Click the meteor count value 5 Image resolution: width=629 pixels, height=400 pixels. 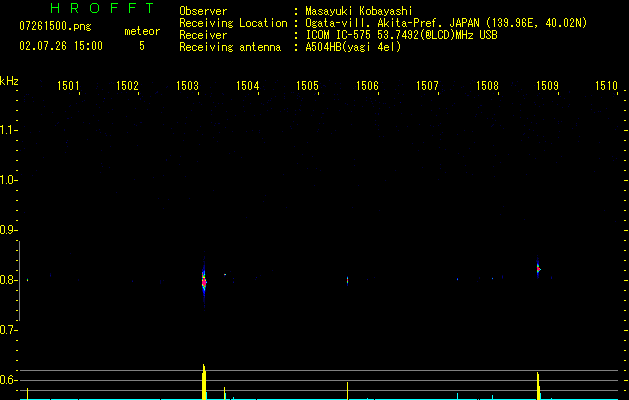pyautogui.click(x=142, y=46)
